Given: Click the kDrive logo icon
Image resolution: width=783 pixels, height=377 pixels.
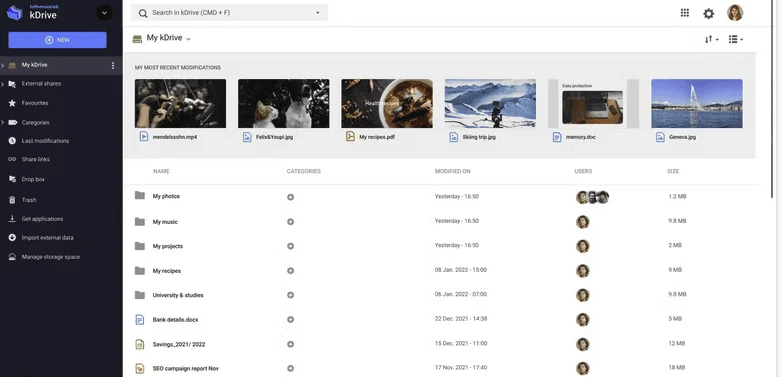Looking at the screenshot, I should 14,12.
